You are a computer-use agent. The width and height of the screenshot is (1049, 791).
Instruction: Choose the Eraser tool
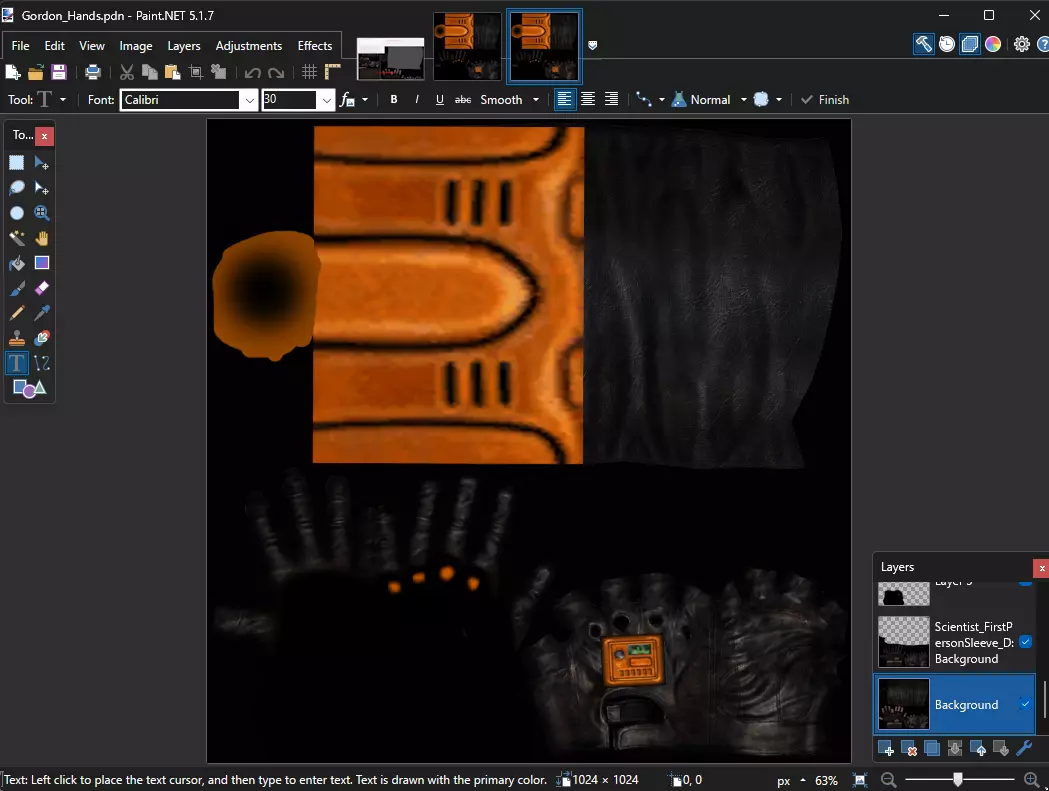tap(42, 288)
